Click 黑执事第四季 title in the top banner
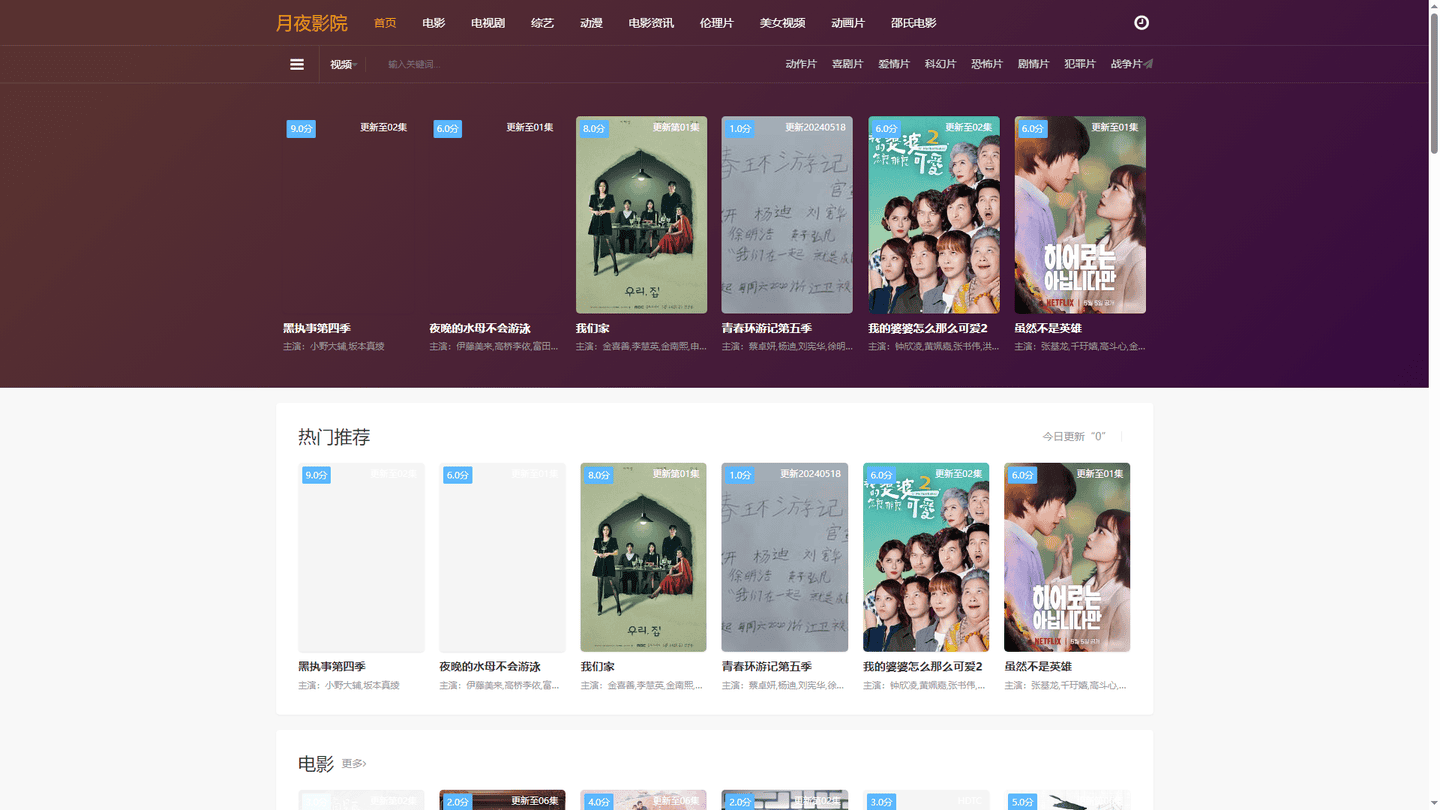 317,328
